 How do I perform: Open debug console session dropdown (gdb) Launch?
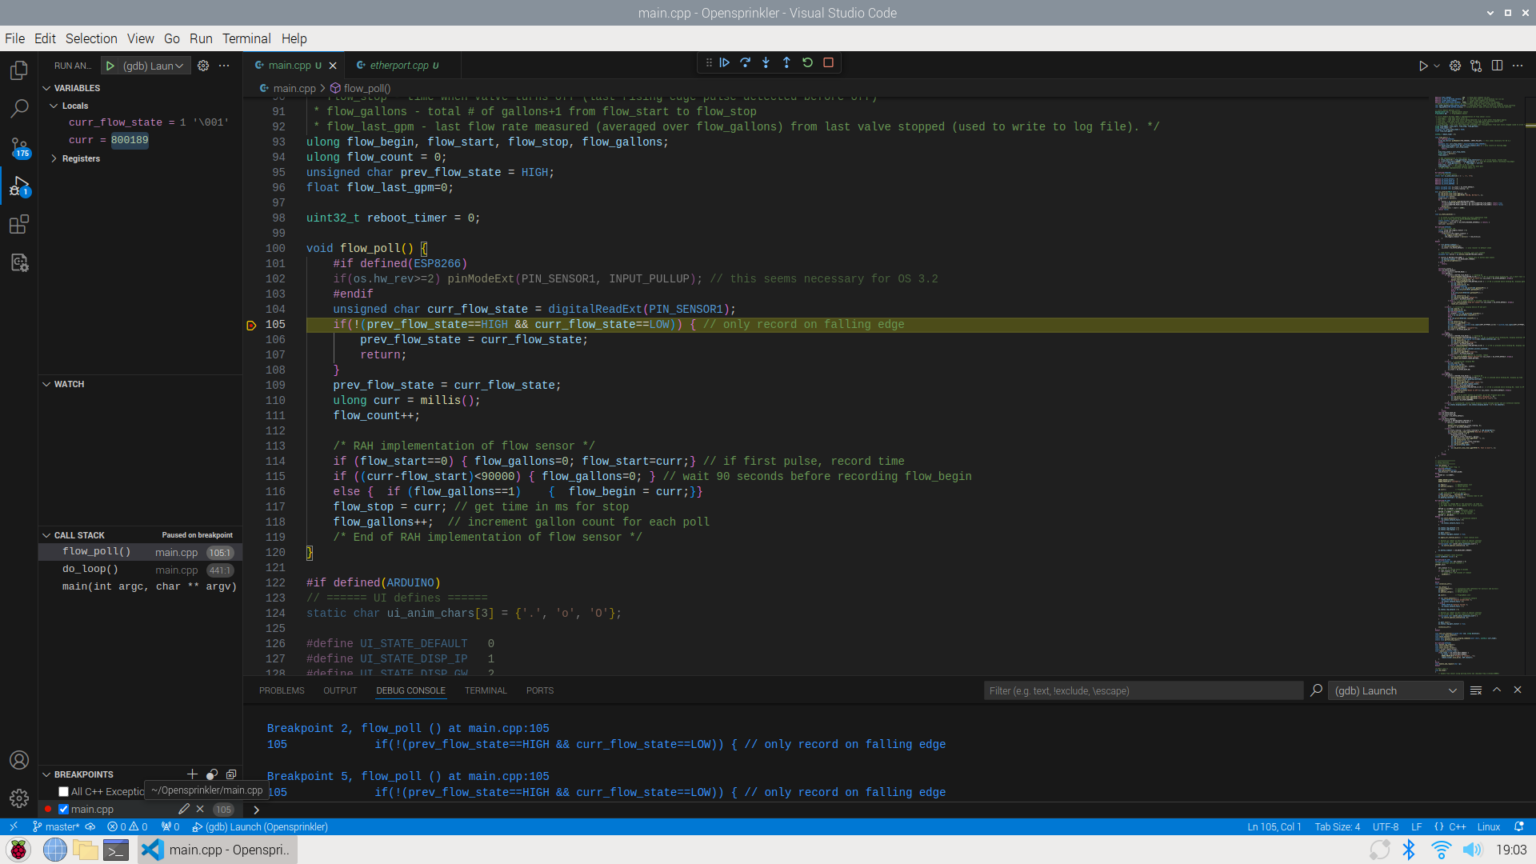1396,691
